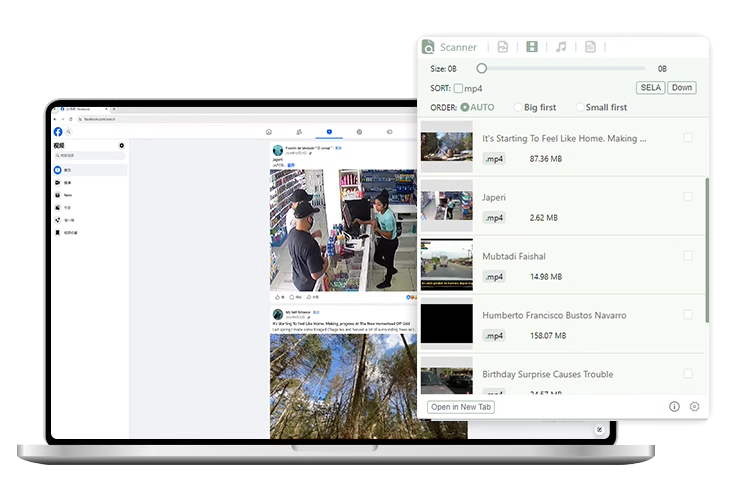The width and height of the screenshot is (750, 499).
Task: Click the Scanner logo icon
Action: click(x=428, y=47)
